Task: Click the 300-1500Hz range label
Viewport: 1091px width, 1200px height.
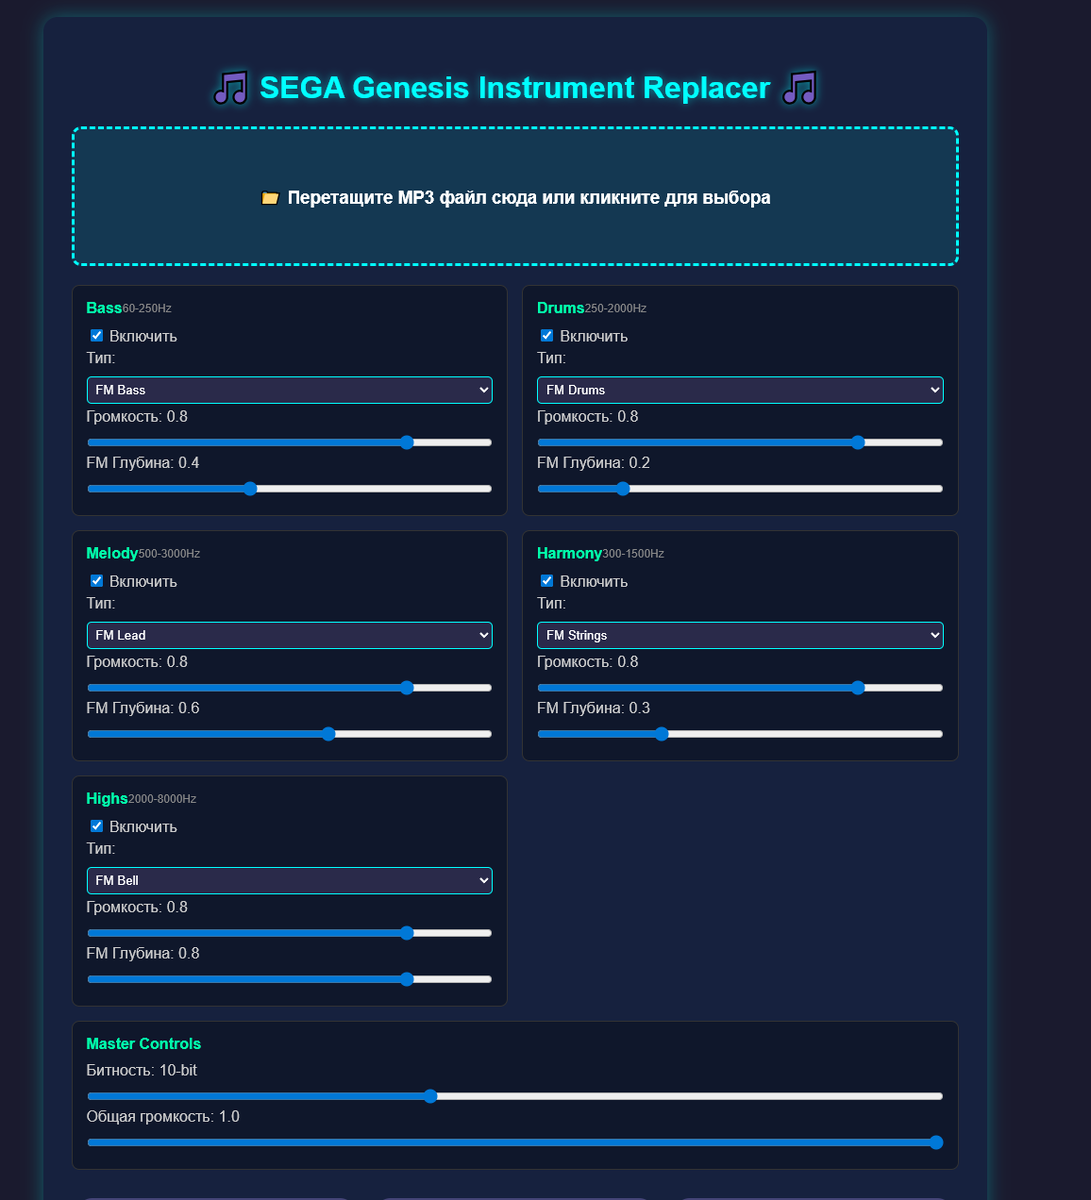Action: [x=633, y=554]
